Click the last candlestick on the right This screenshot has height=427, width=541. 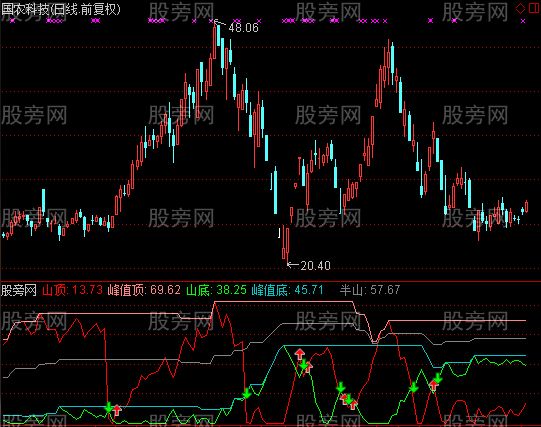[527, 206]
